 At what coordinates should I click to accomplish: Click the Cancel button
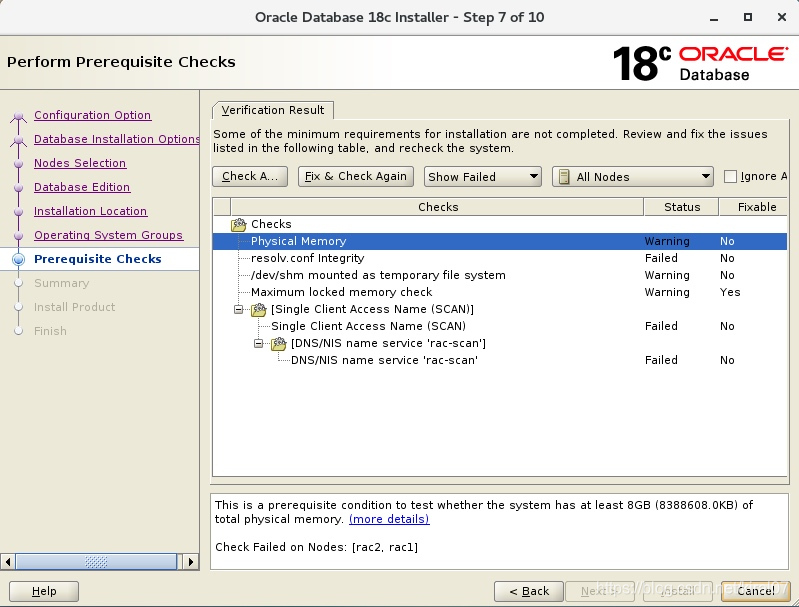[x=756, y=591]
